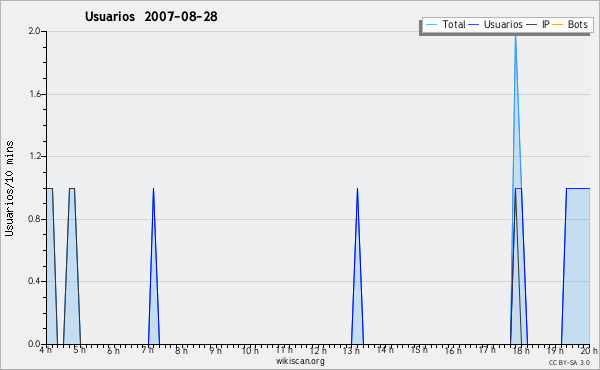
Task: Click the '20 h' x-axis label
Action: [x=589, y=350]
